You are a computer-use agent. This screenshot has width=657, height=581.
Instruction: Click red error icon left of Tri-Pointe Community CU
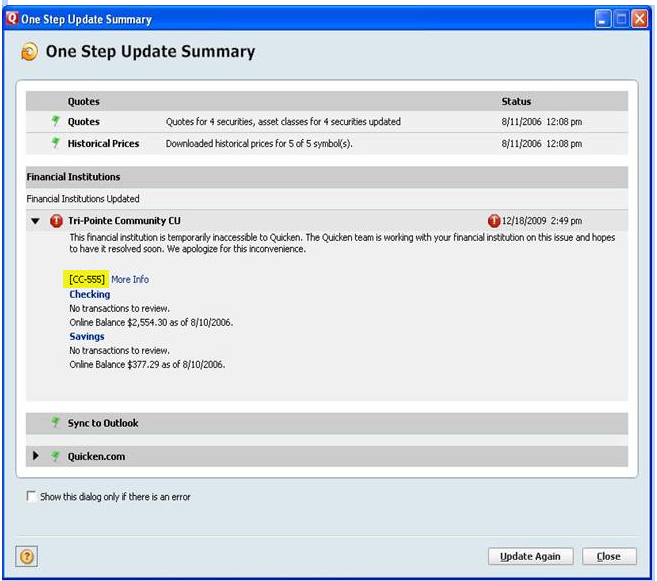pos(56,221)
